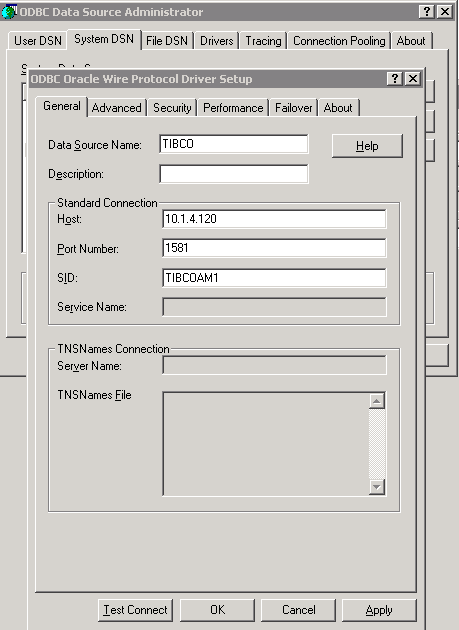
Task: Click the ODBC Administrator globe title icon
Action: [9, 11]
